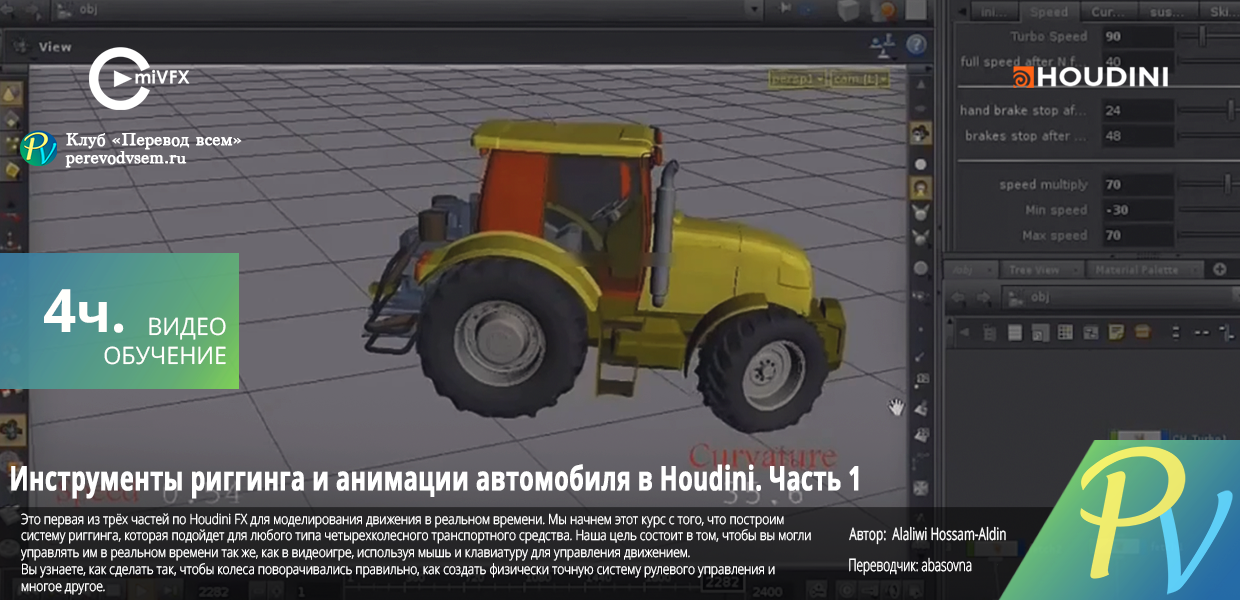The width and height of the screenshot is (1240, 600).
Task: Select the second tool icon in the left viewport toolbar
Action: (11, 119)
